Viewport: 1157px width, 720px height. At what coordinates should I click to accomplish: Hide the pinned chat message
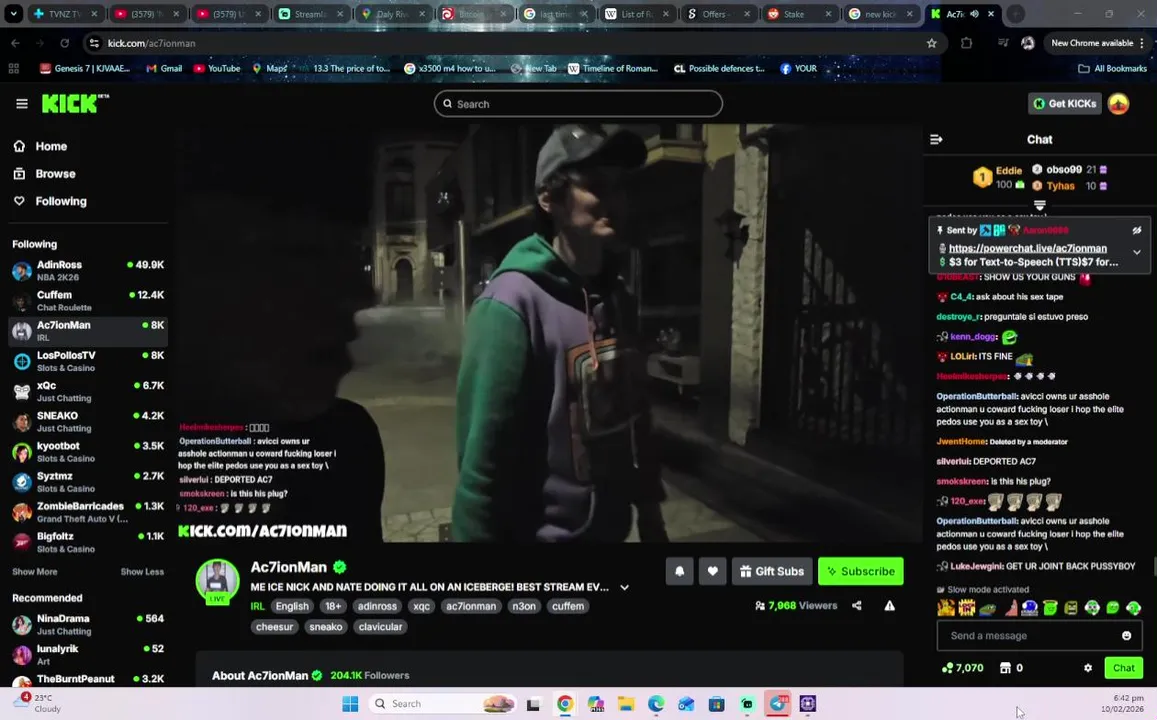coord(1137,230)
